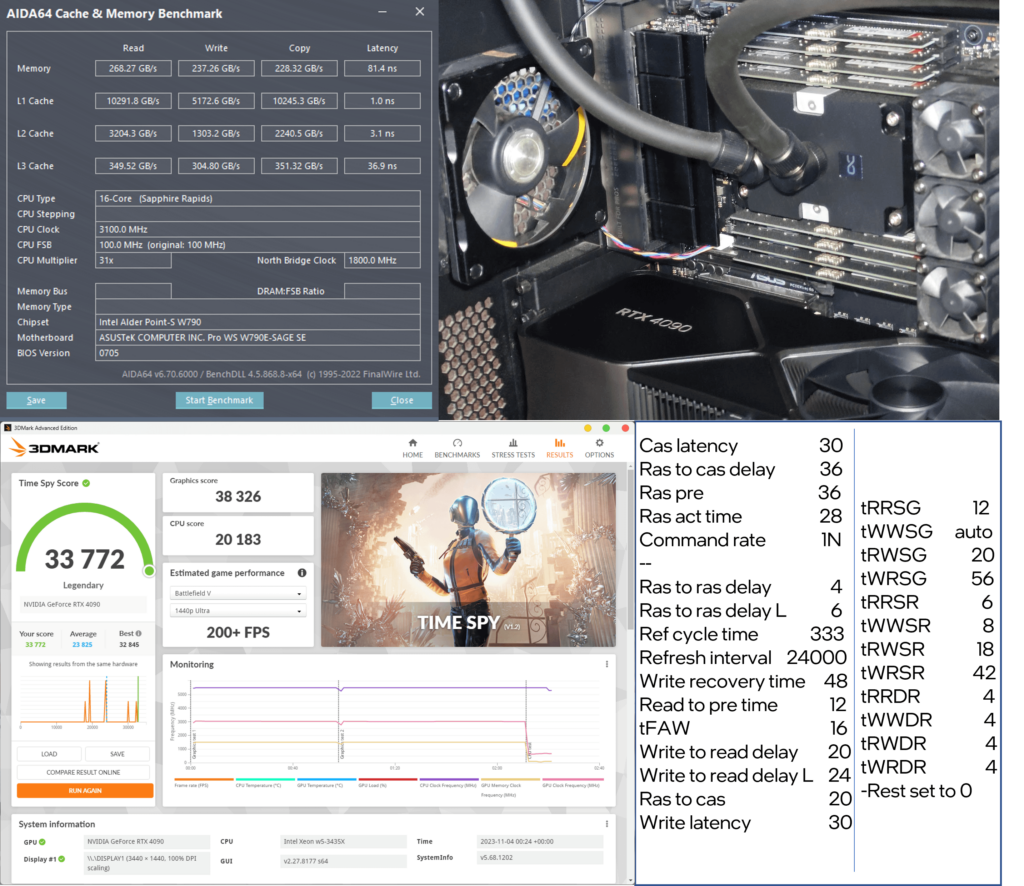Open OPTIONS in 3DMark

[x=599, y=449]
